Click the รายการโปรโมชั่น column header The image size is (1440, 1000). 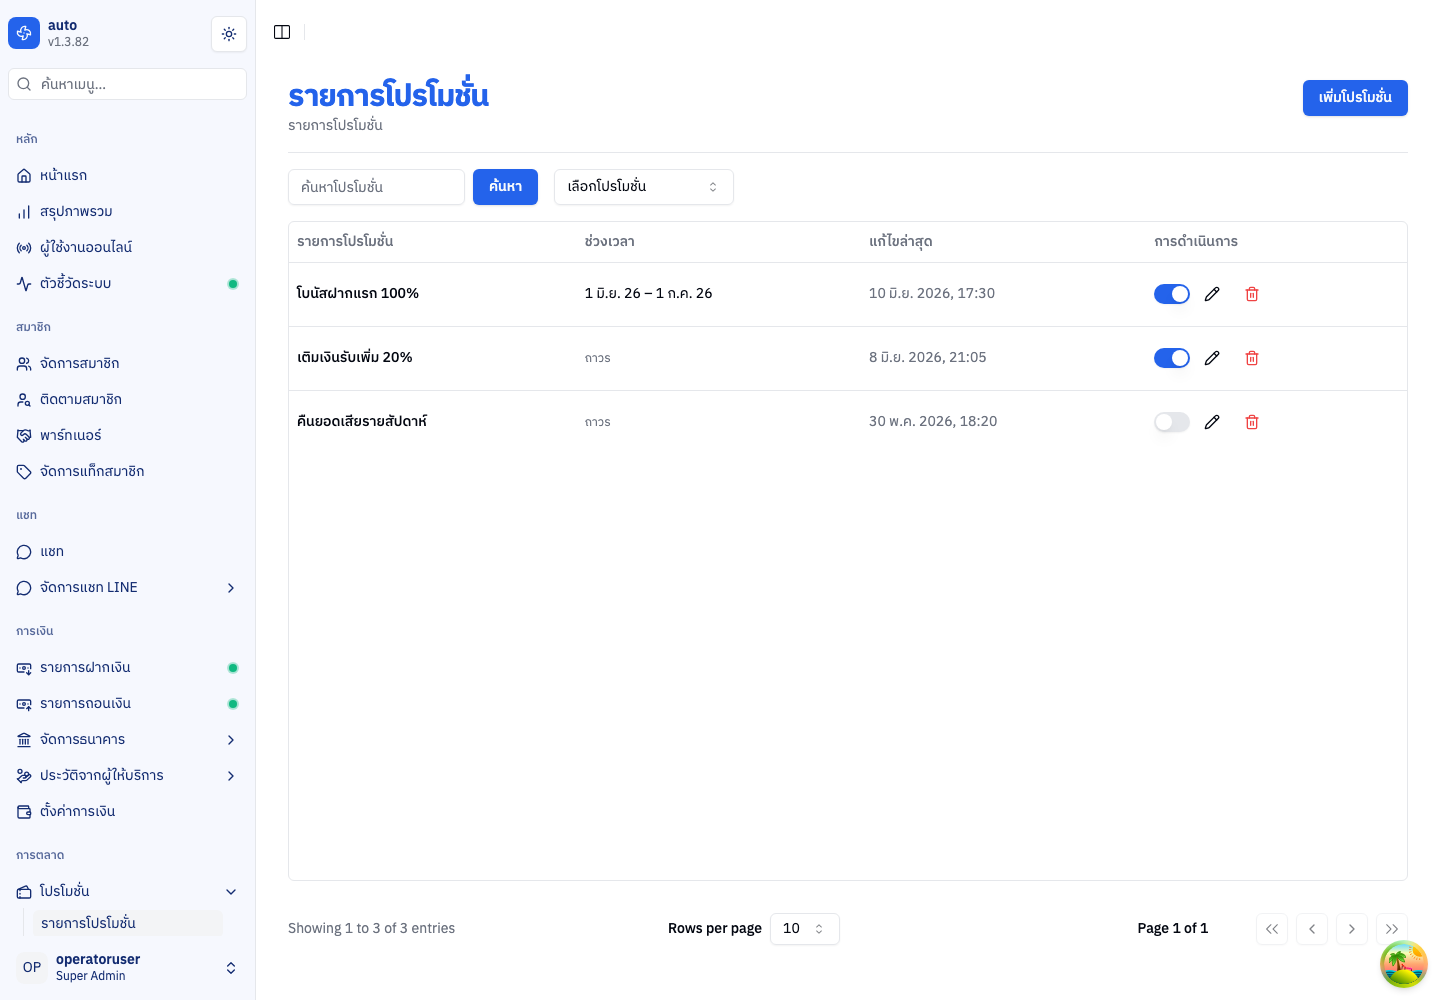[x=345, y=242]
